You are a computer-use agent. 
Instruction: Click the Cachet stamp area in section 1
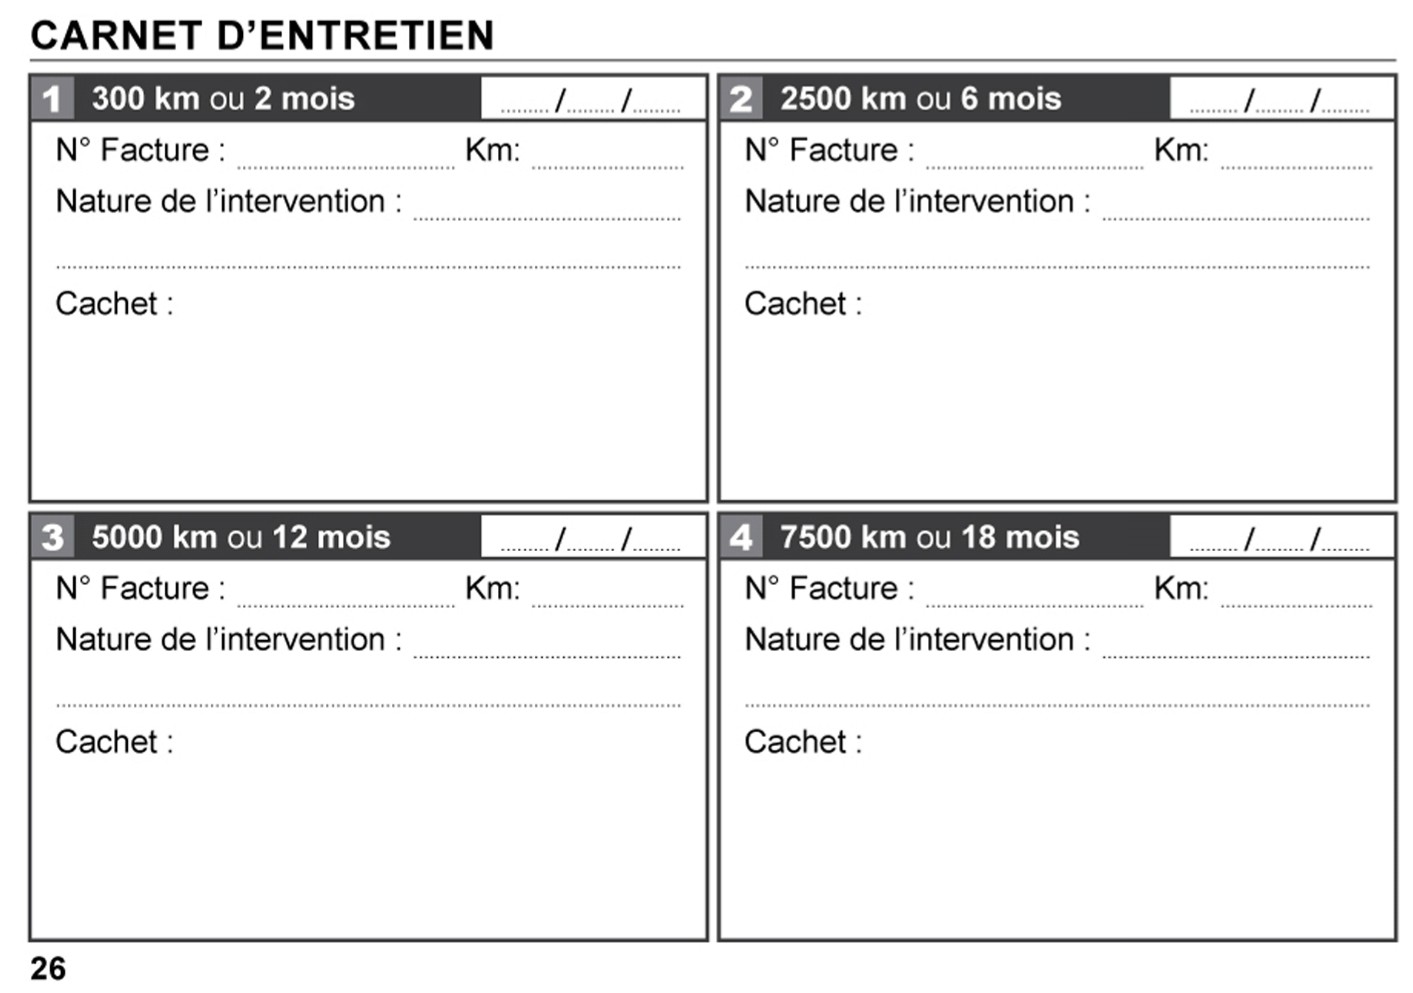368,400
